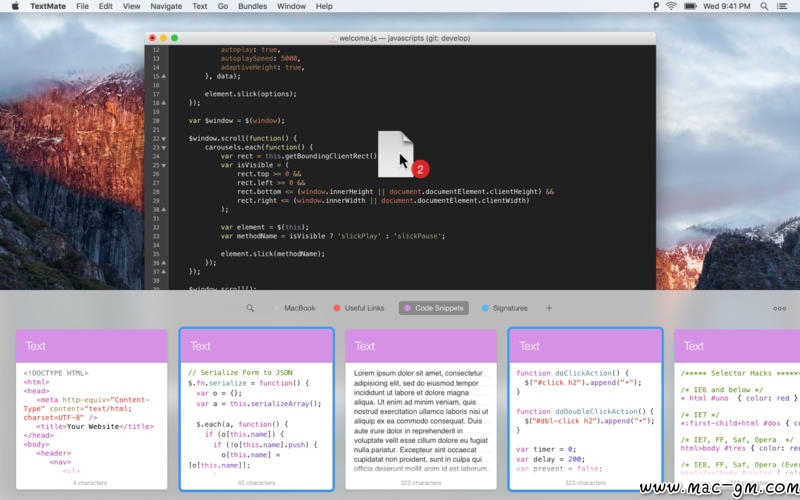Open the three-dot options in the Paste panel
The image size is (800, 500).
pyautogui.click(x=779, y=308)
